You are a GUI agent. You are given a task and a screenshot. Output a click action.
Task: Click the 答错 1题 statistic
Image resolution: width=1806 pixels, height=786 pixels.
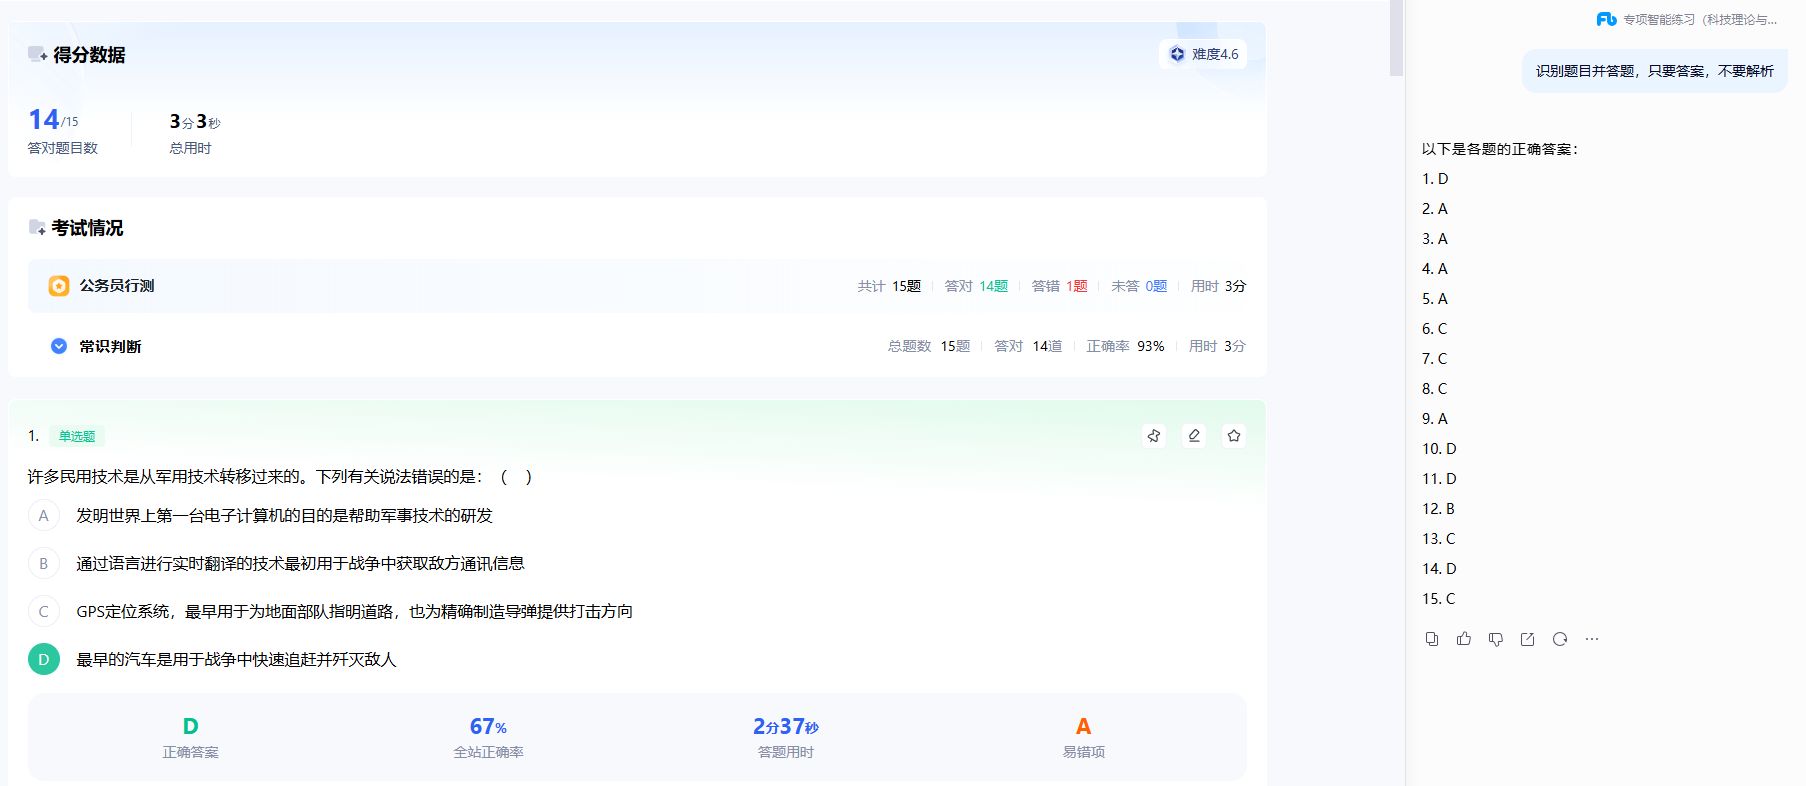(1059, 286)
